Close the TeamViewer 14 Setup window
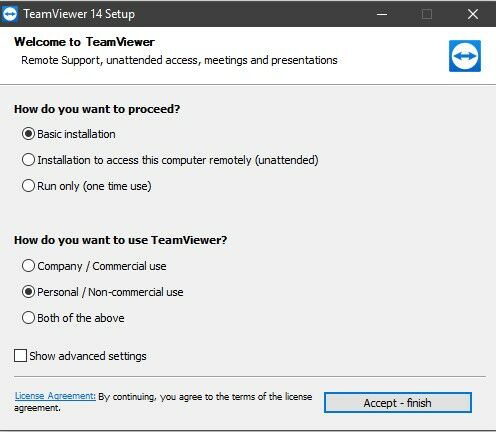 [x=473, y=14]
